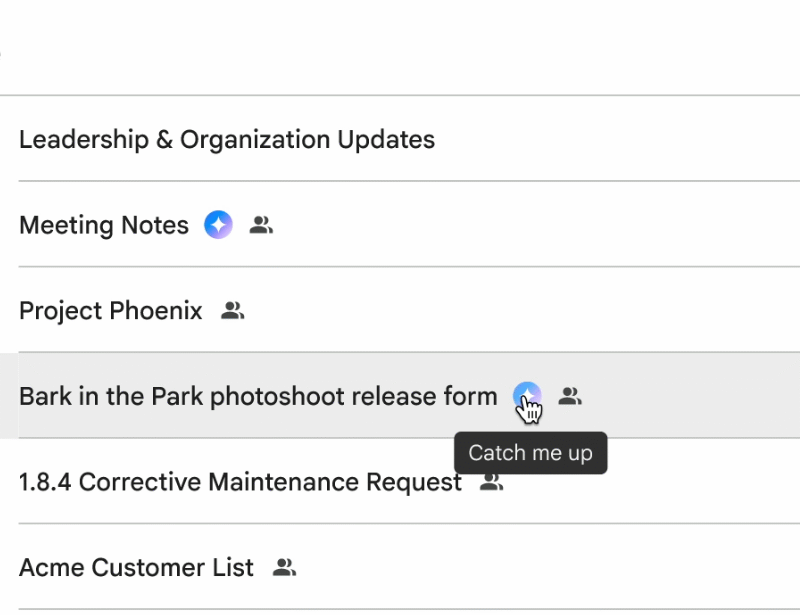Click the shared icon next to Acme Customer List

tap(285, 568)
